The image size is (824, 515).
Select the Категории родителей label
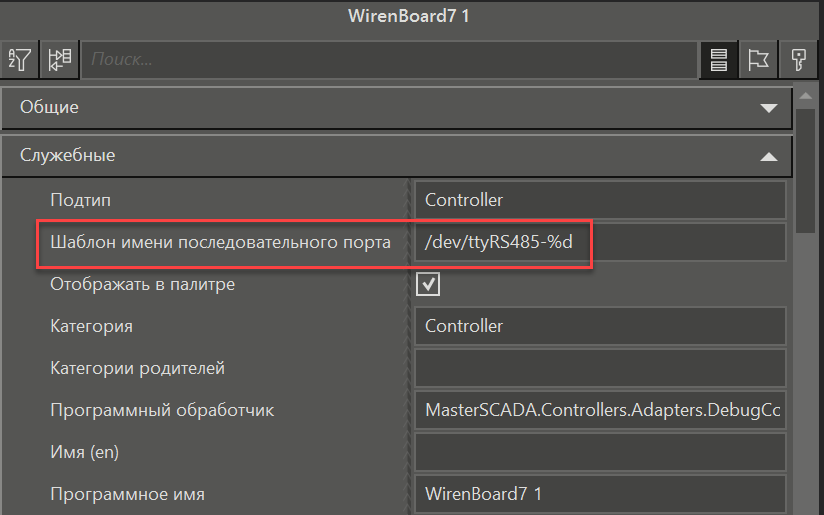[137, 368]
